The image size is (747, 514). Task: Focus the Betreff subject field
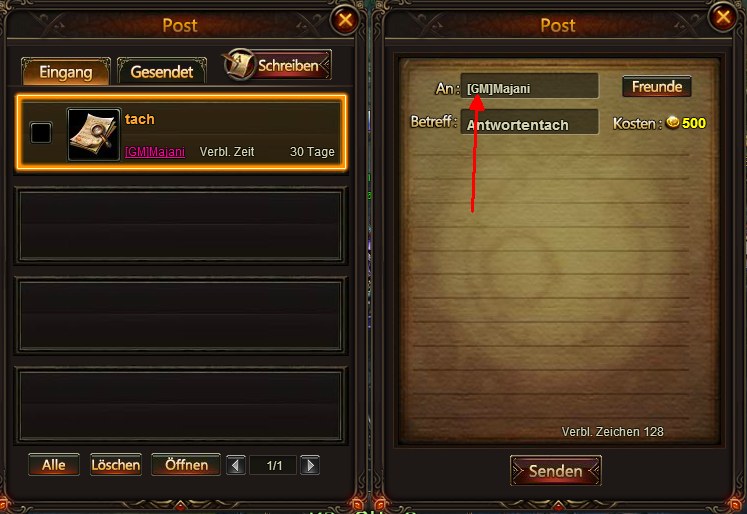529,122
